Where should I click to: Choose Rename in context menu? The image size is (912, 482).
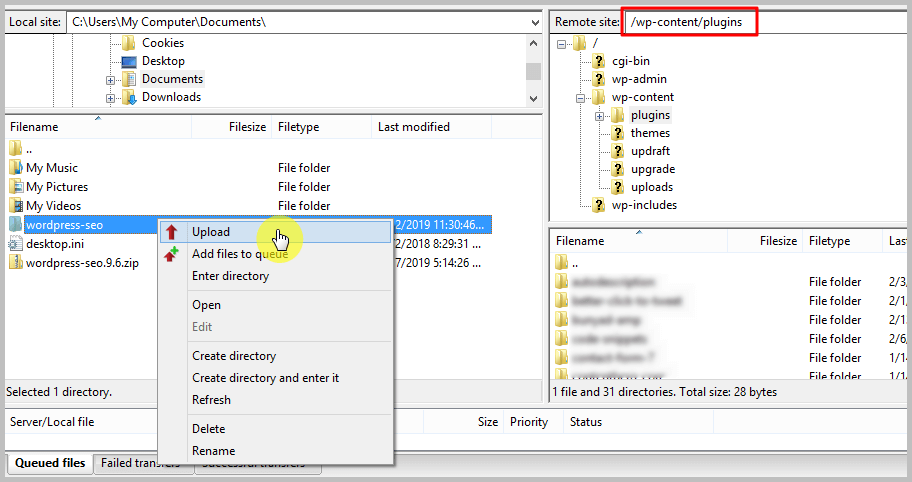276,451
